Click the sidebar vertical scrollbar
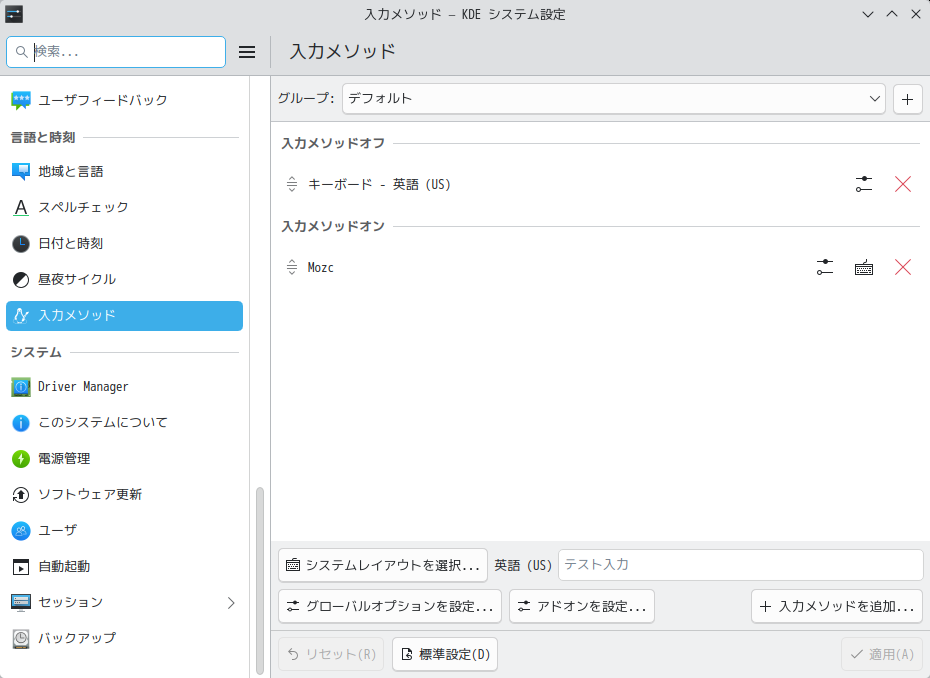This screenshot has height=678, width=930. (260, 581)
